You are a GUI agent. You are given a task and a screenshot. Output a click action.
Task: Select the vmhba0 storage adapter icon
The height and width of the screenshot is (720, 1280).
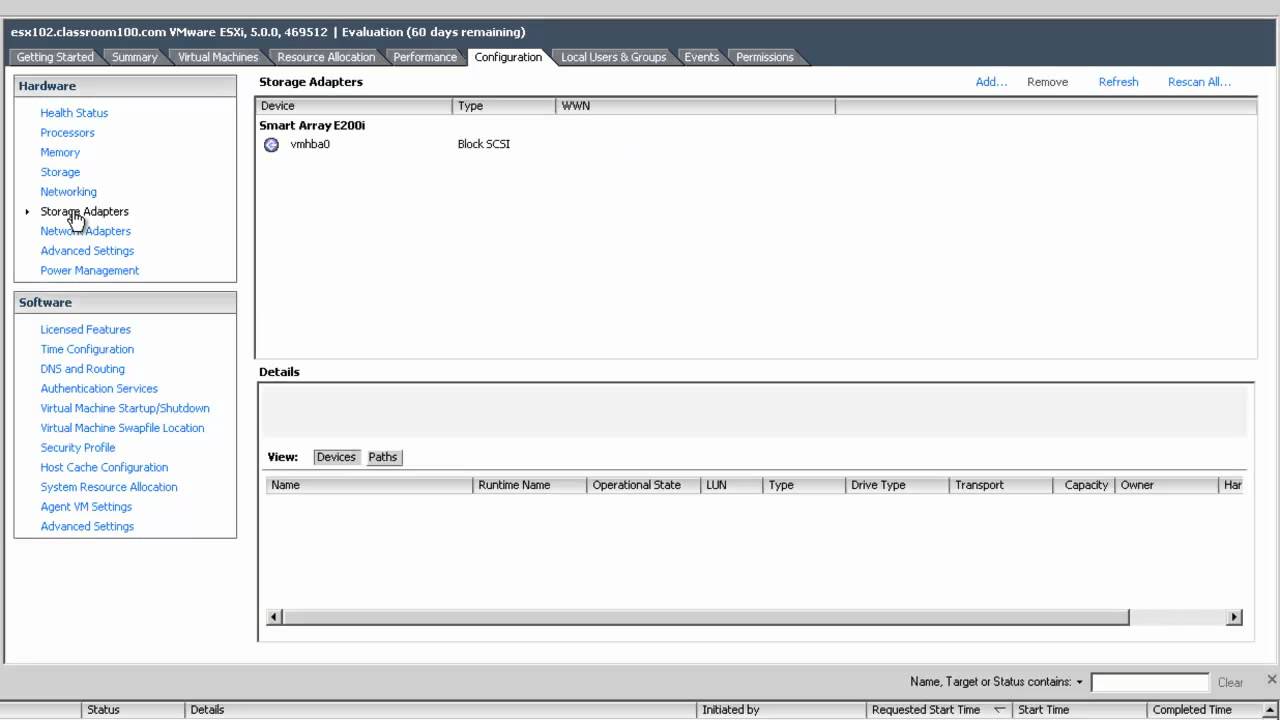pyautogui.click(x=271, y=145)
